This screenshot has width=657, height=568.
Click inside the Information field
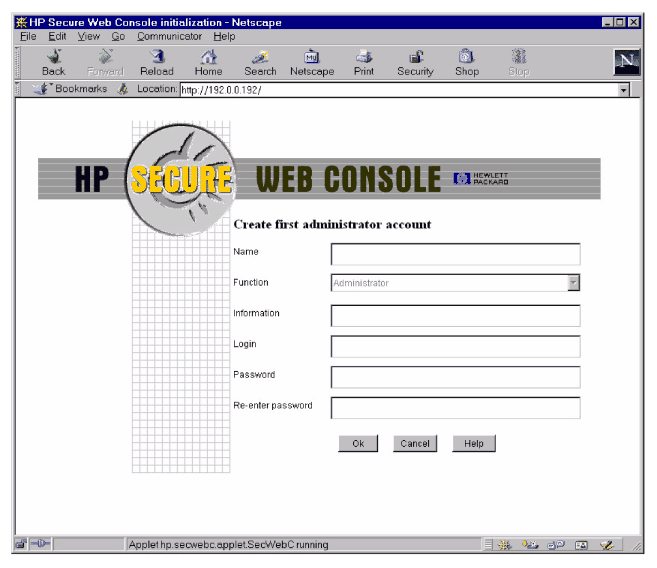pos(455,315)
